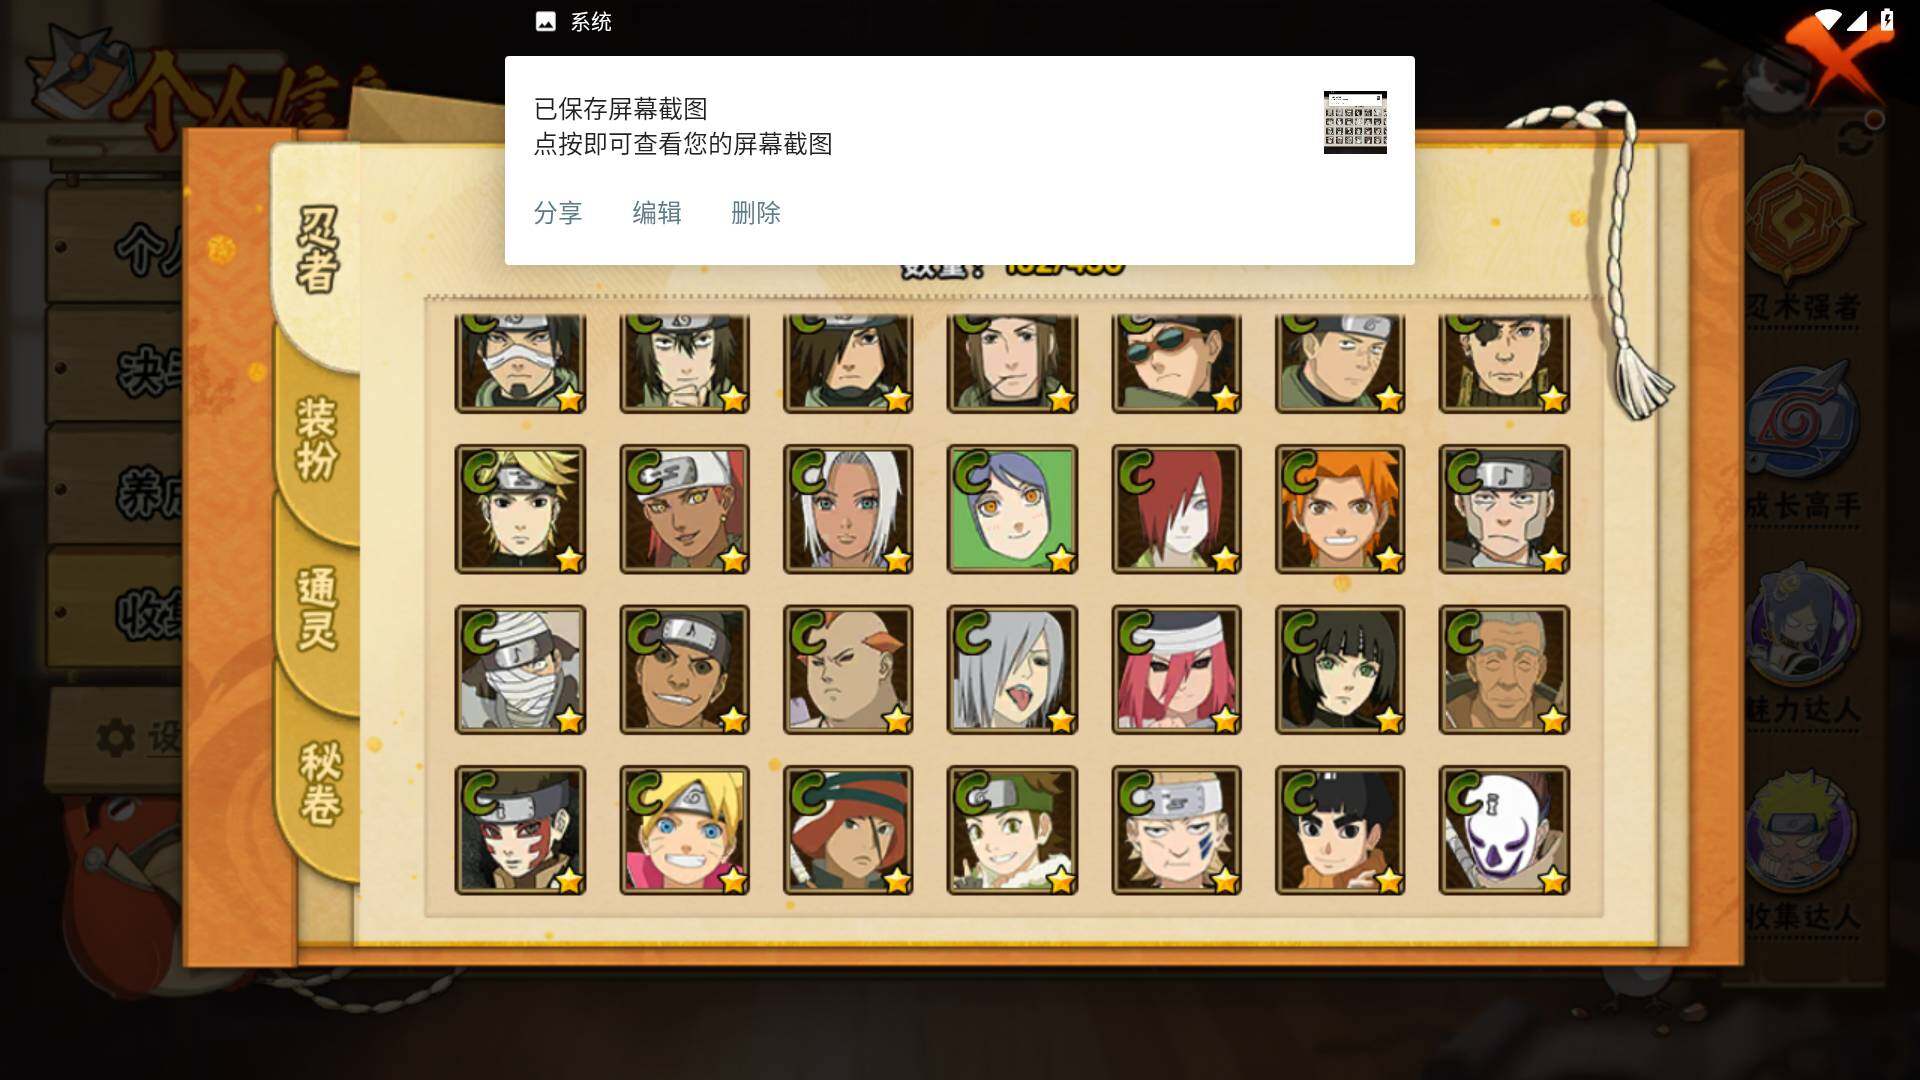Select the sunglasses ninja portrait
Image resolution: width=1920 pixels, height=1080 pixels.
coord(1176,363)
